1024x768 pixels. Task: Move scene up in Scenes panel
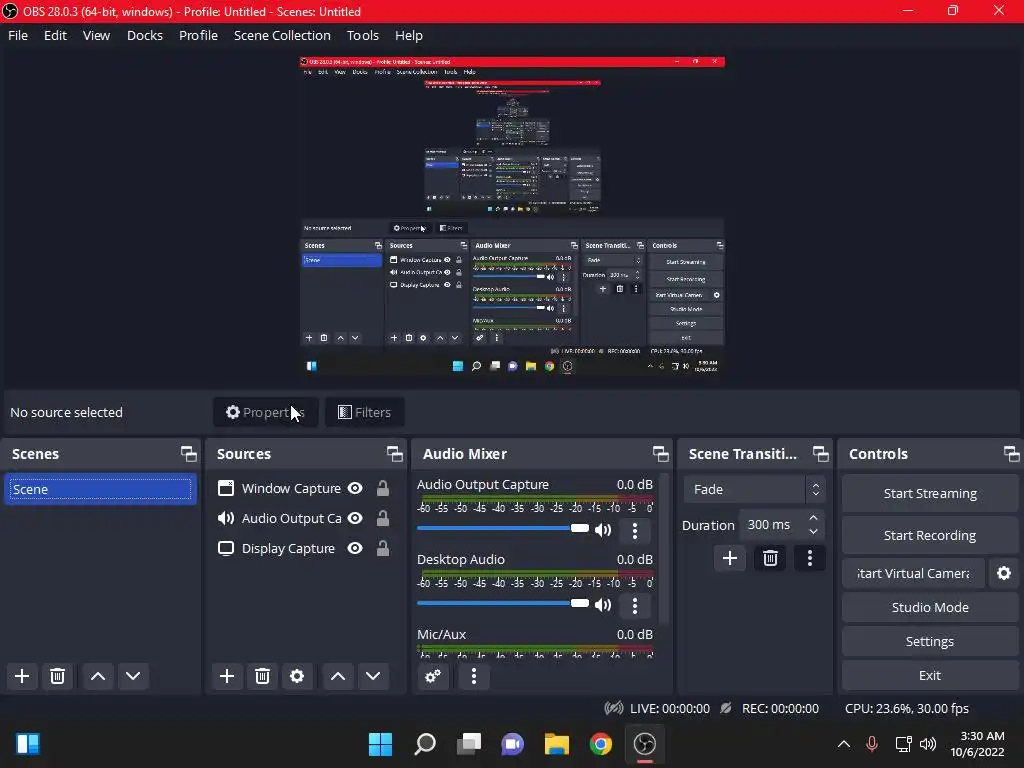(98, 676)
